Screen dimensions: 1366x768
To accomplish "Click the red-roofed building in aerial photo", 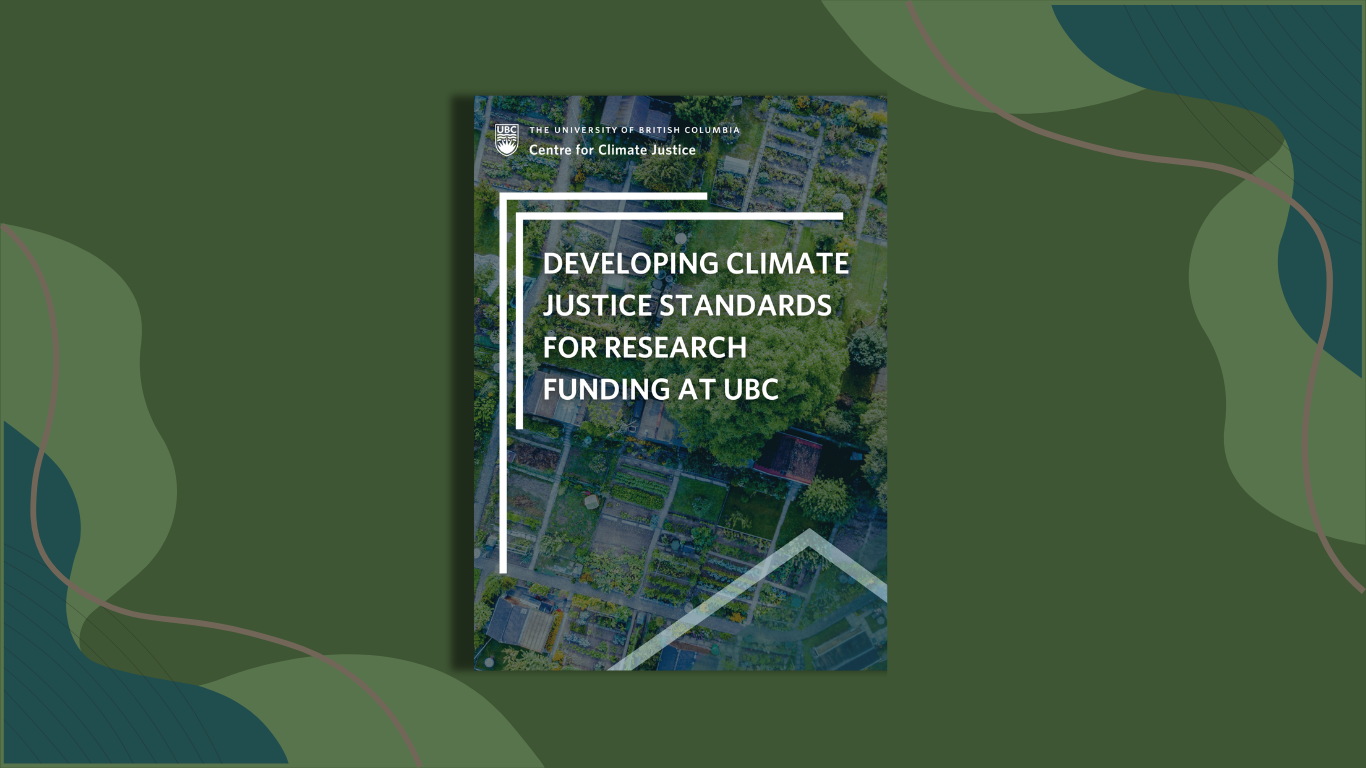I will point(789,456).
